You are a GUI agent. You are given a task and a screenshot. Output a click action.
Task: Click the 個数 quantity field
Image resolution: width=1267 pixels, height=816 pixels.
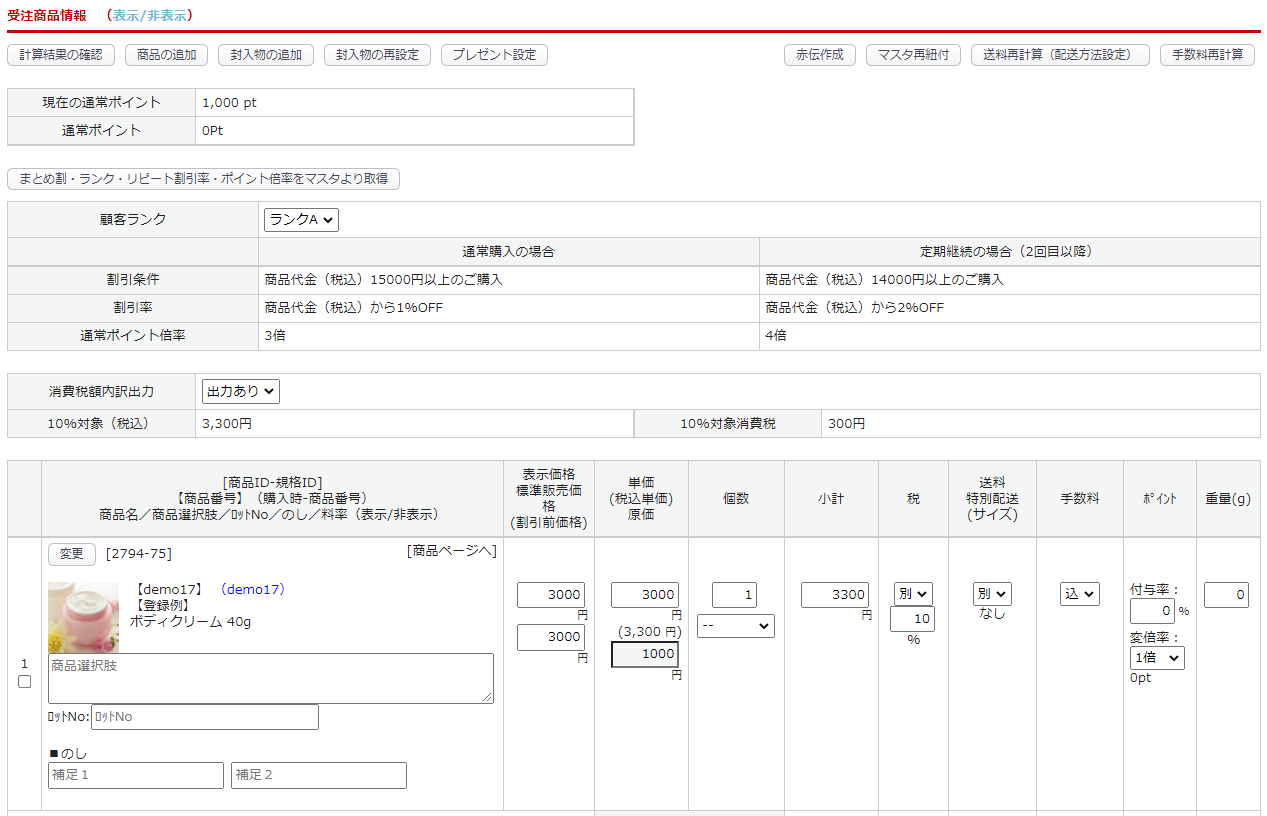pos(734,596)
